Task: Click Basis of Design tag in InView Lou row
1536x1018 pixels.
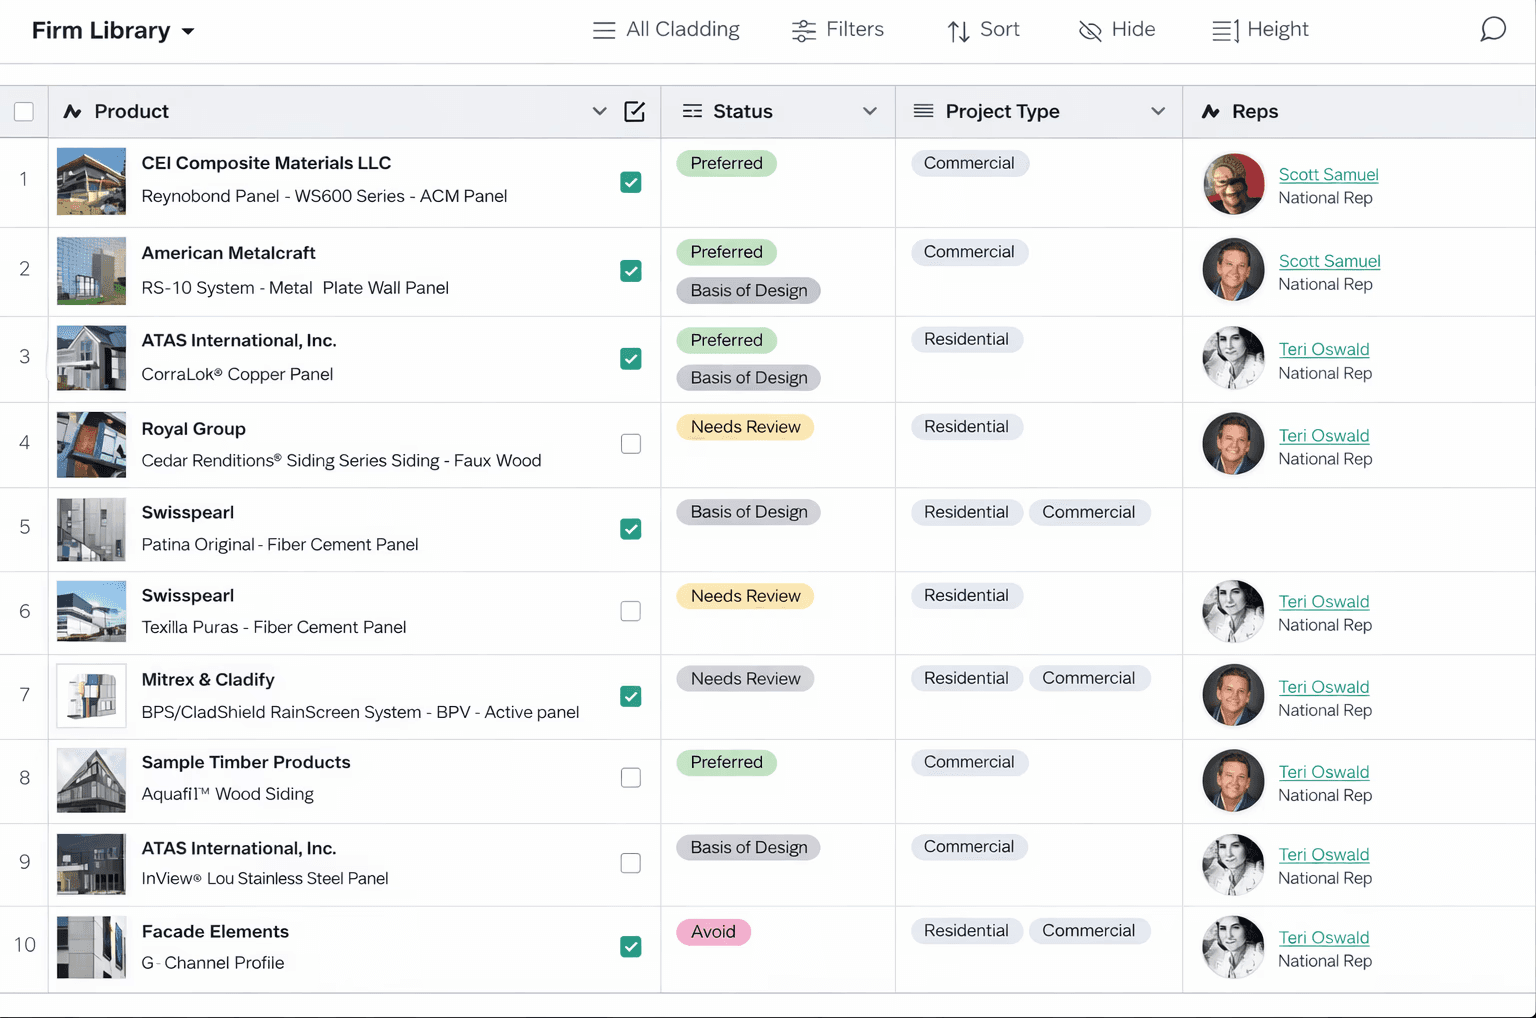Action: pyautogui.click(x=748, y=847)
